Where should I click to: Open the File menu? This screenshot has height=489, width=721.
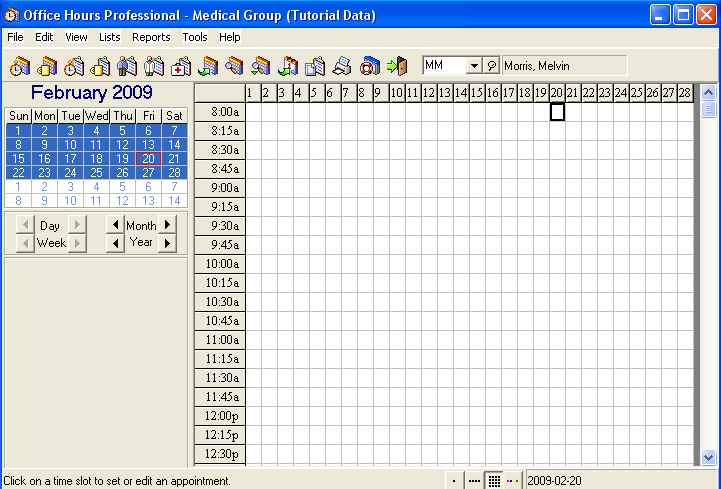pyautogui.click(x=15, y=37)
